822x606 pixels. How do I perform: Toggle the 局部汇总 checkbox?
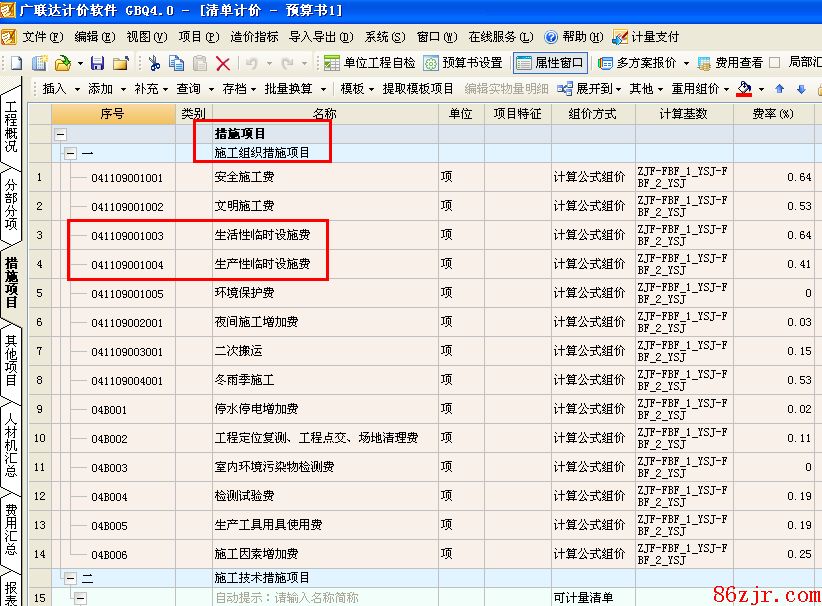click(x=774, y=63)
